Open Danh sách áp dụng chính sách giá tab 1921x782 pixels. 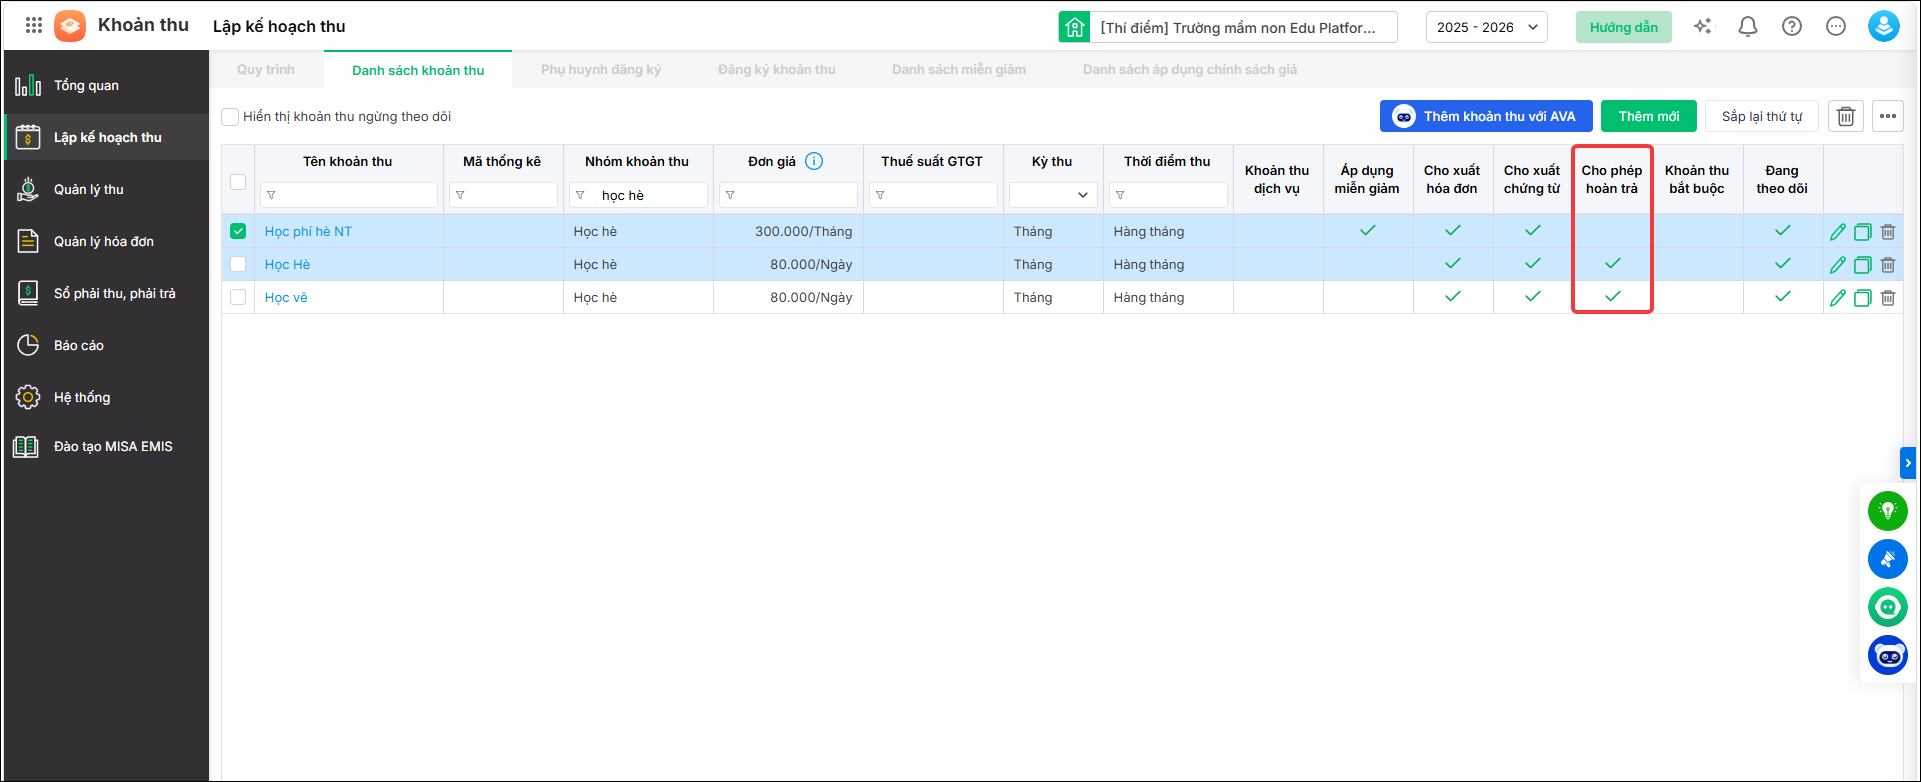[x=1190, y=70]
